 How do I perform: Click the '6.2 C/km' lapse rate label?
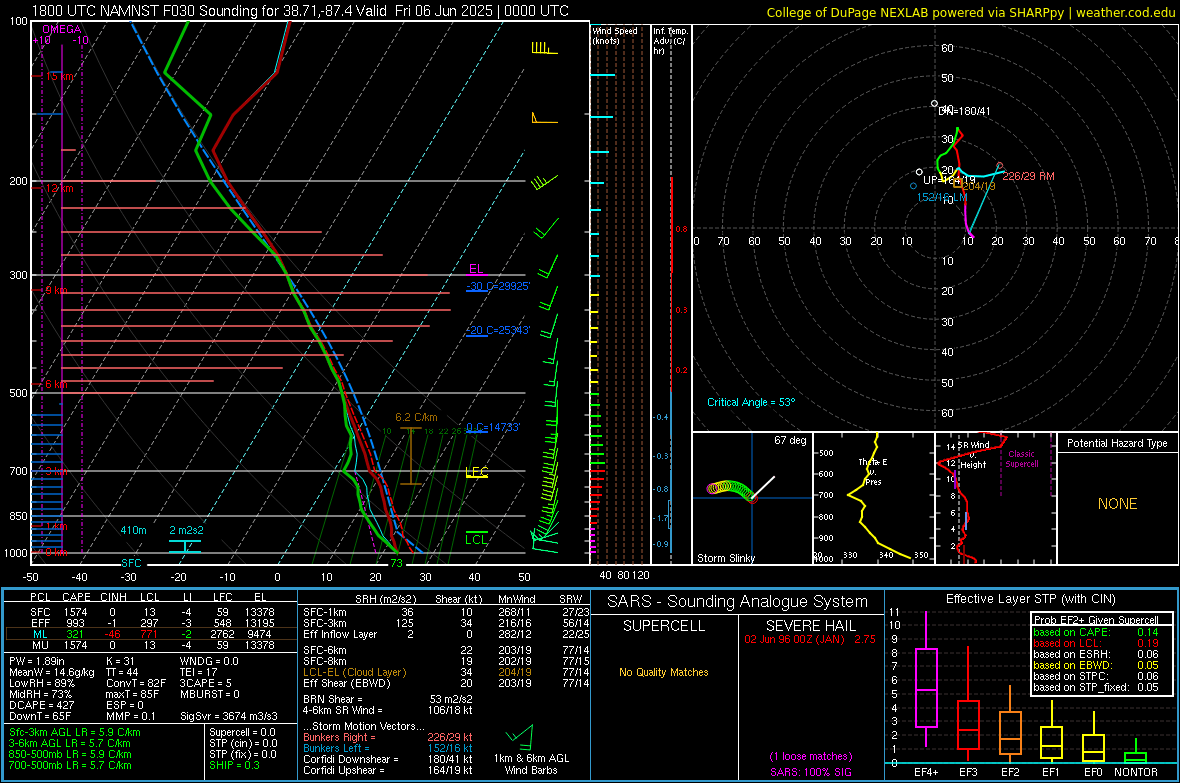(416, 417)
